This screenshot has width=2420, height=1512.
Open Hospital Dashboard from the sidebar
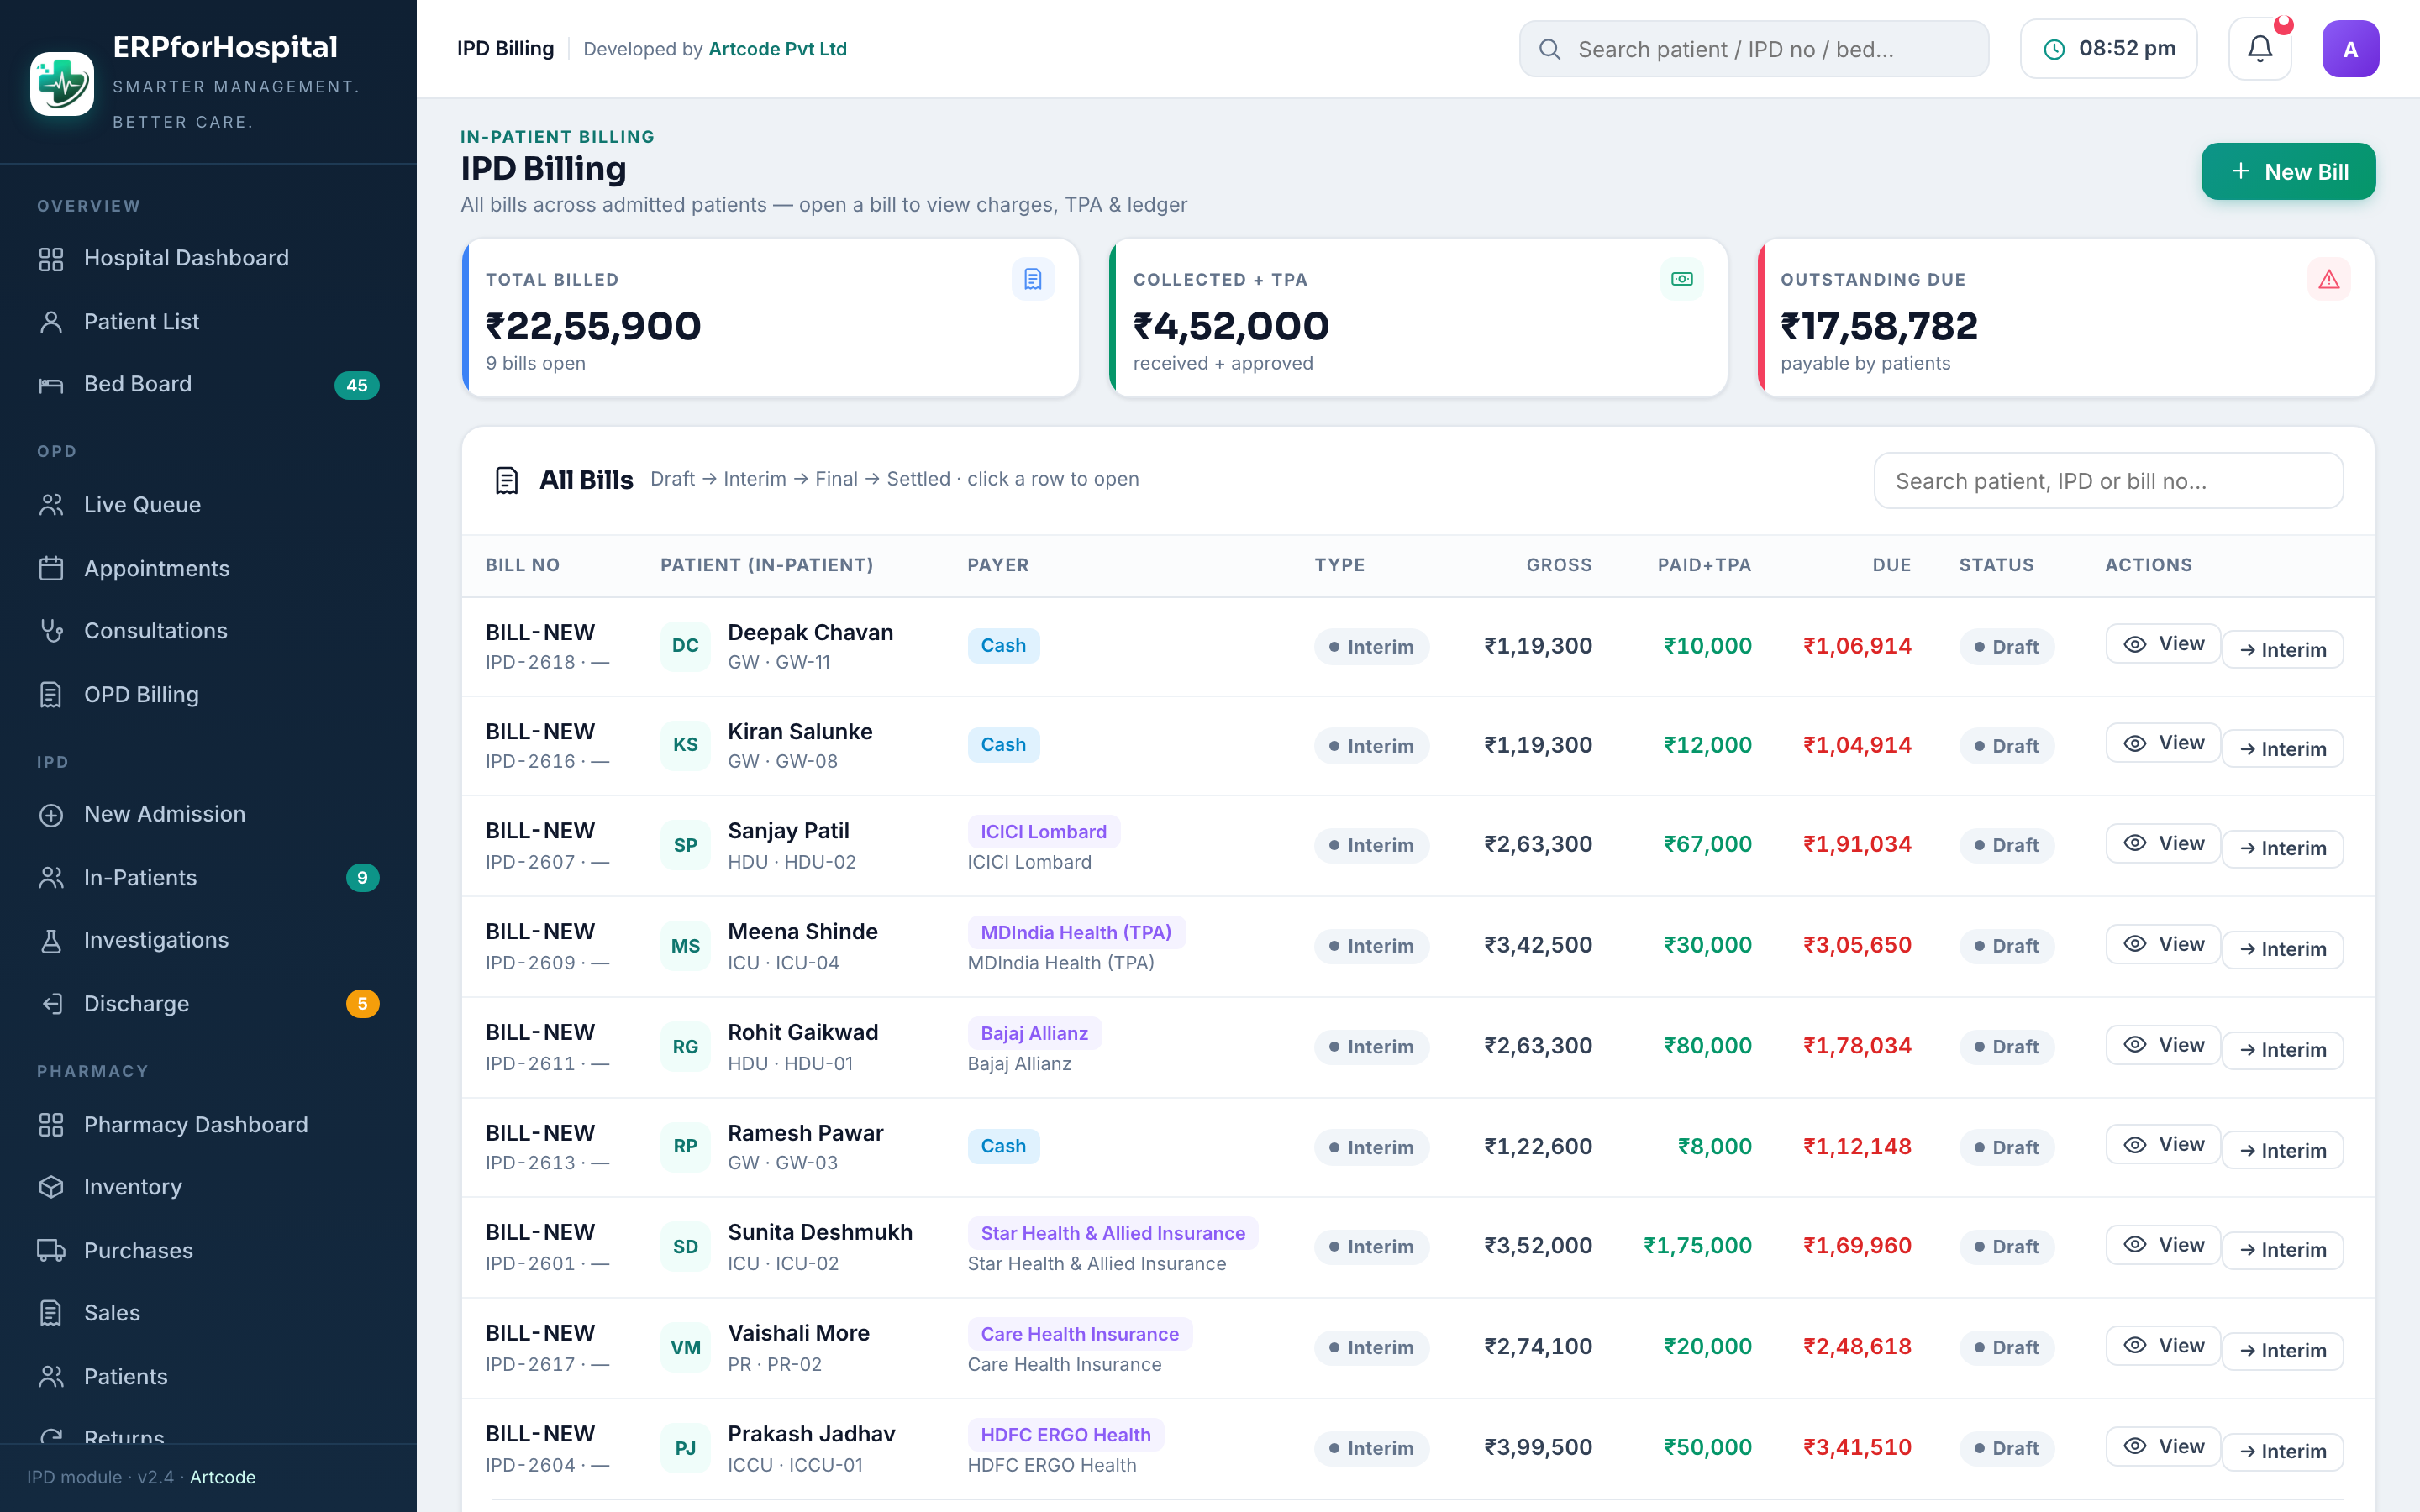point(208,258)
